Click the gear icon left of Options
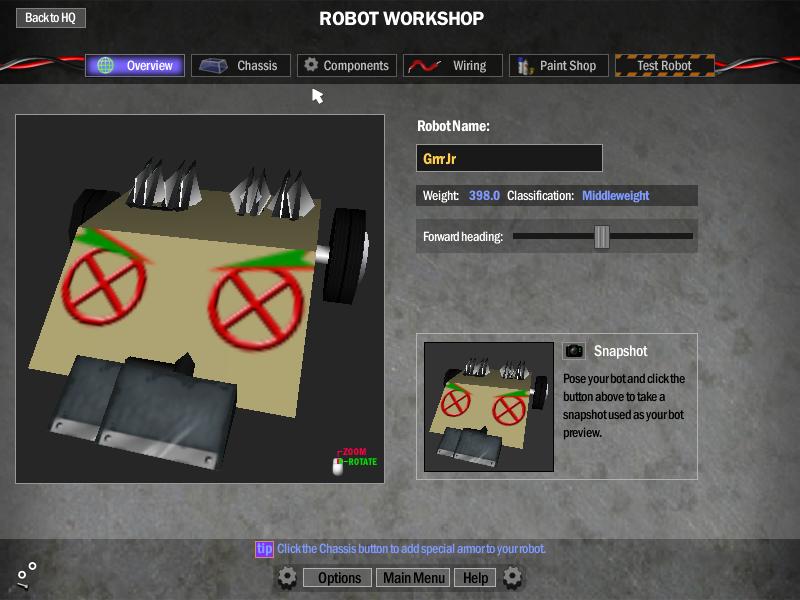This screenshot has height=600, width=800. [x=287, y=577]
